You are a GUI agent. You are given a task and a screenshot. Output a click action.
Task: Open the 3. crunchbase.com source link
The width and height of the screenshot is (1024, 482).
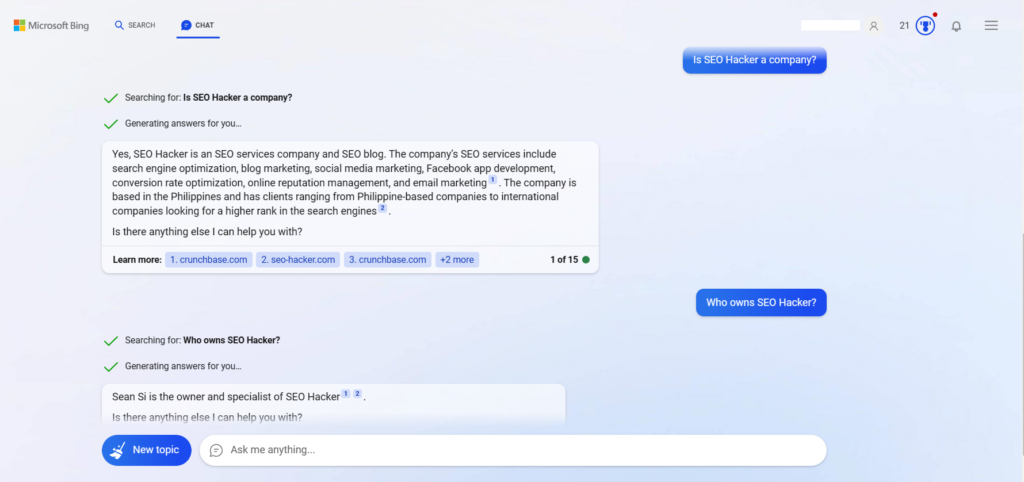(387, 260)
